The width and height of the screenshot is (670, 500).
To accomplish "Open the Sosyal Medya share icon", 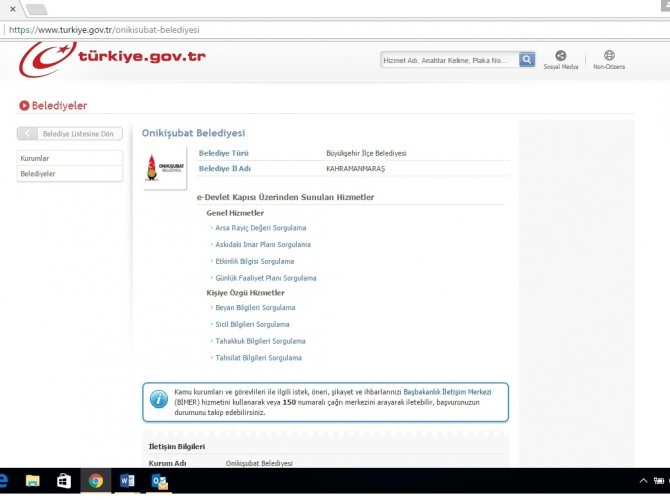I will coord(560,57).
